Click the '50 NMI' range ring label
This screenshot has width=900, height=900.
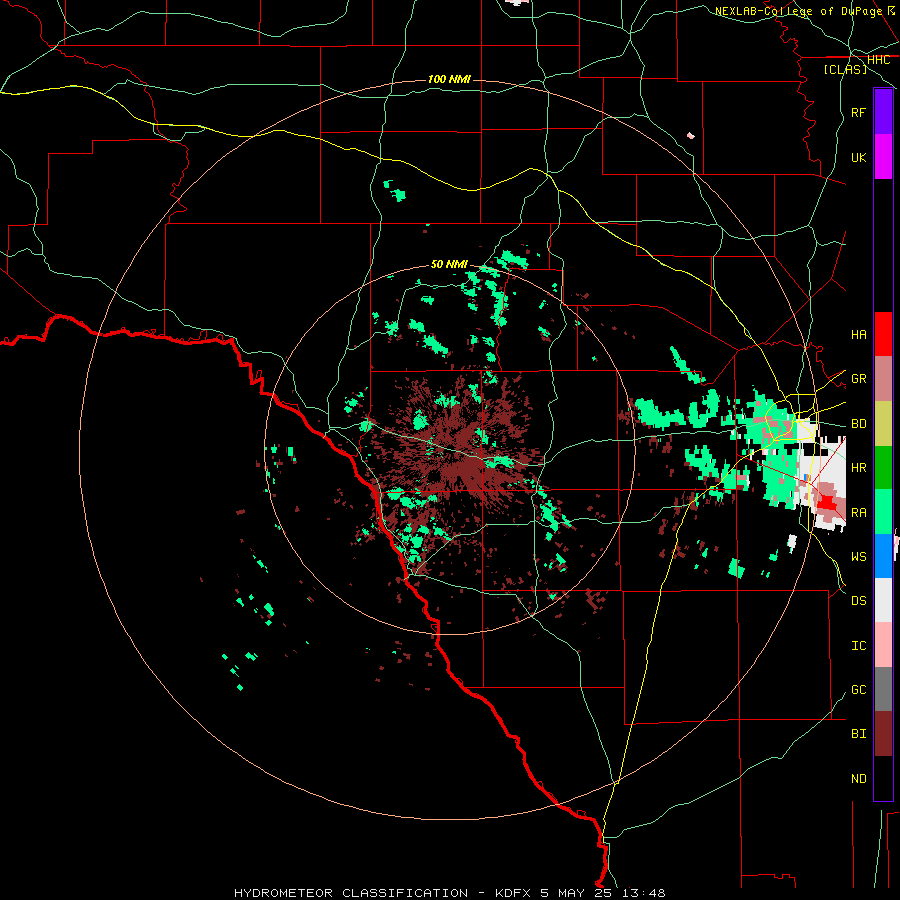click(449, 264)
